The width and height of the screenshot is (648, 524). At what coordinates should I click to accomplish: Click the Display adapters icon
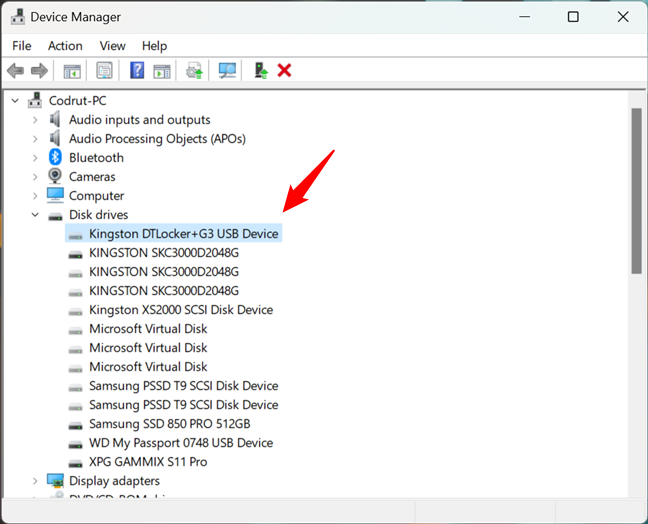pyautogui.click(x=55, y=481)
